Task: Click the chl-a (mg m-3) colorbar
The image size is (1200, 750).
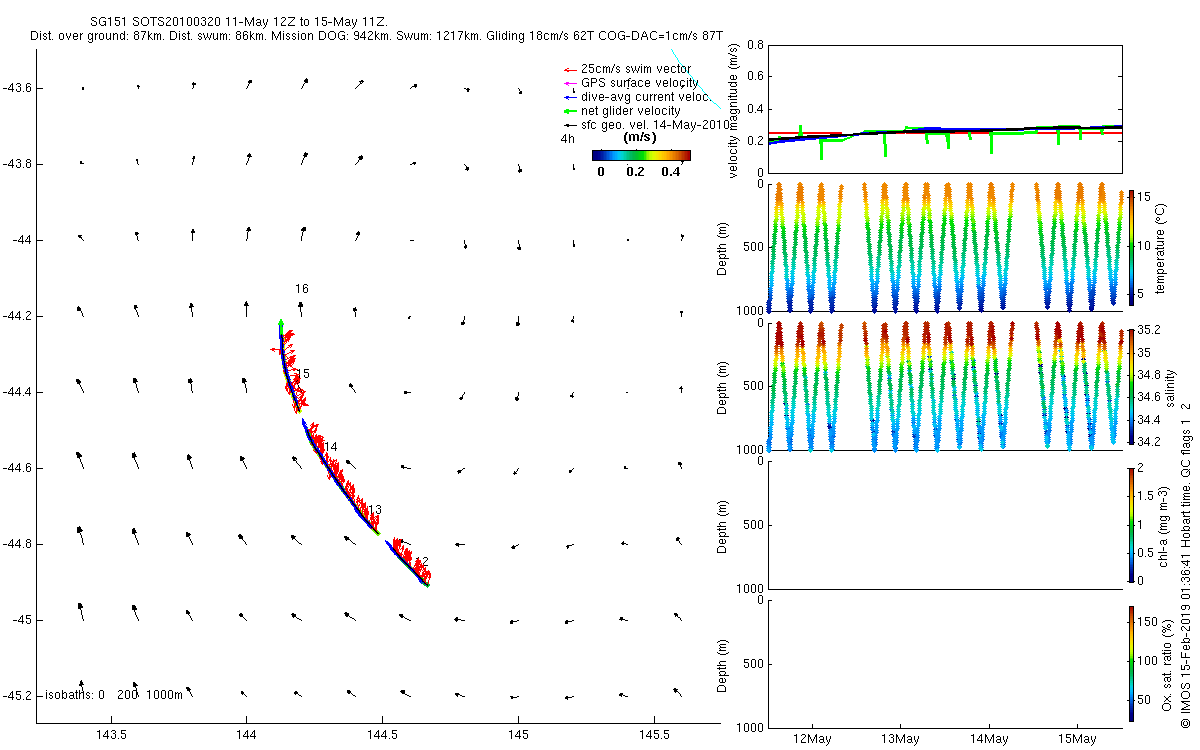Action: click(x=1131, y=524)
